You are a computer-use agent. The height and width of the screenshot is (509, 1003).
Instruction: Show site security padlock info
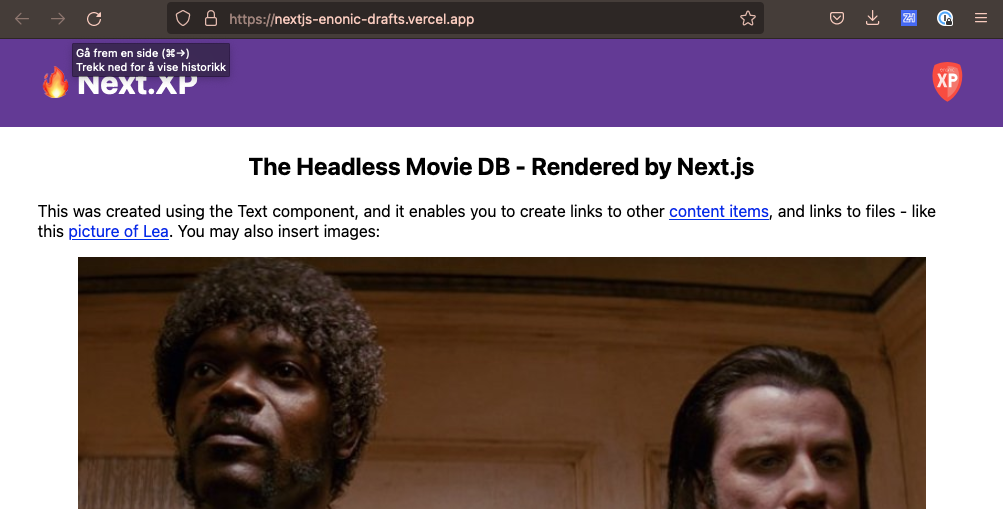(x=210, y=19)
